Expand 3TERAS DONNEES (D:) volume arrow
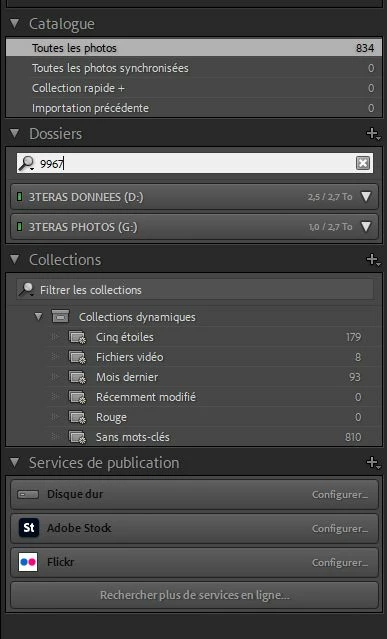The image size is (387, 639). coord(366,197)
